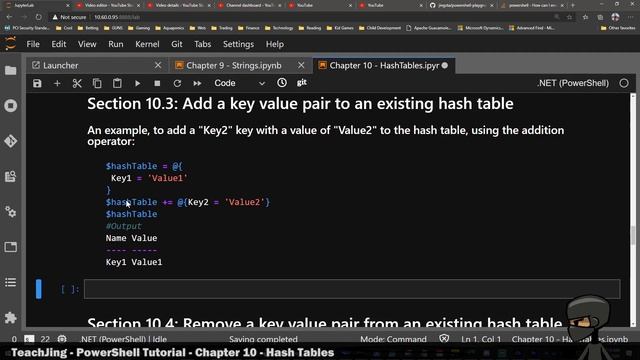Open the Kernel menu
The height and width of the screenshot is (360, 640).
coord(147,44)
